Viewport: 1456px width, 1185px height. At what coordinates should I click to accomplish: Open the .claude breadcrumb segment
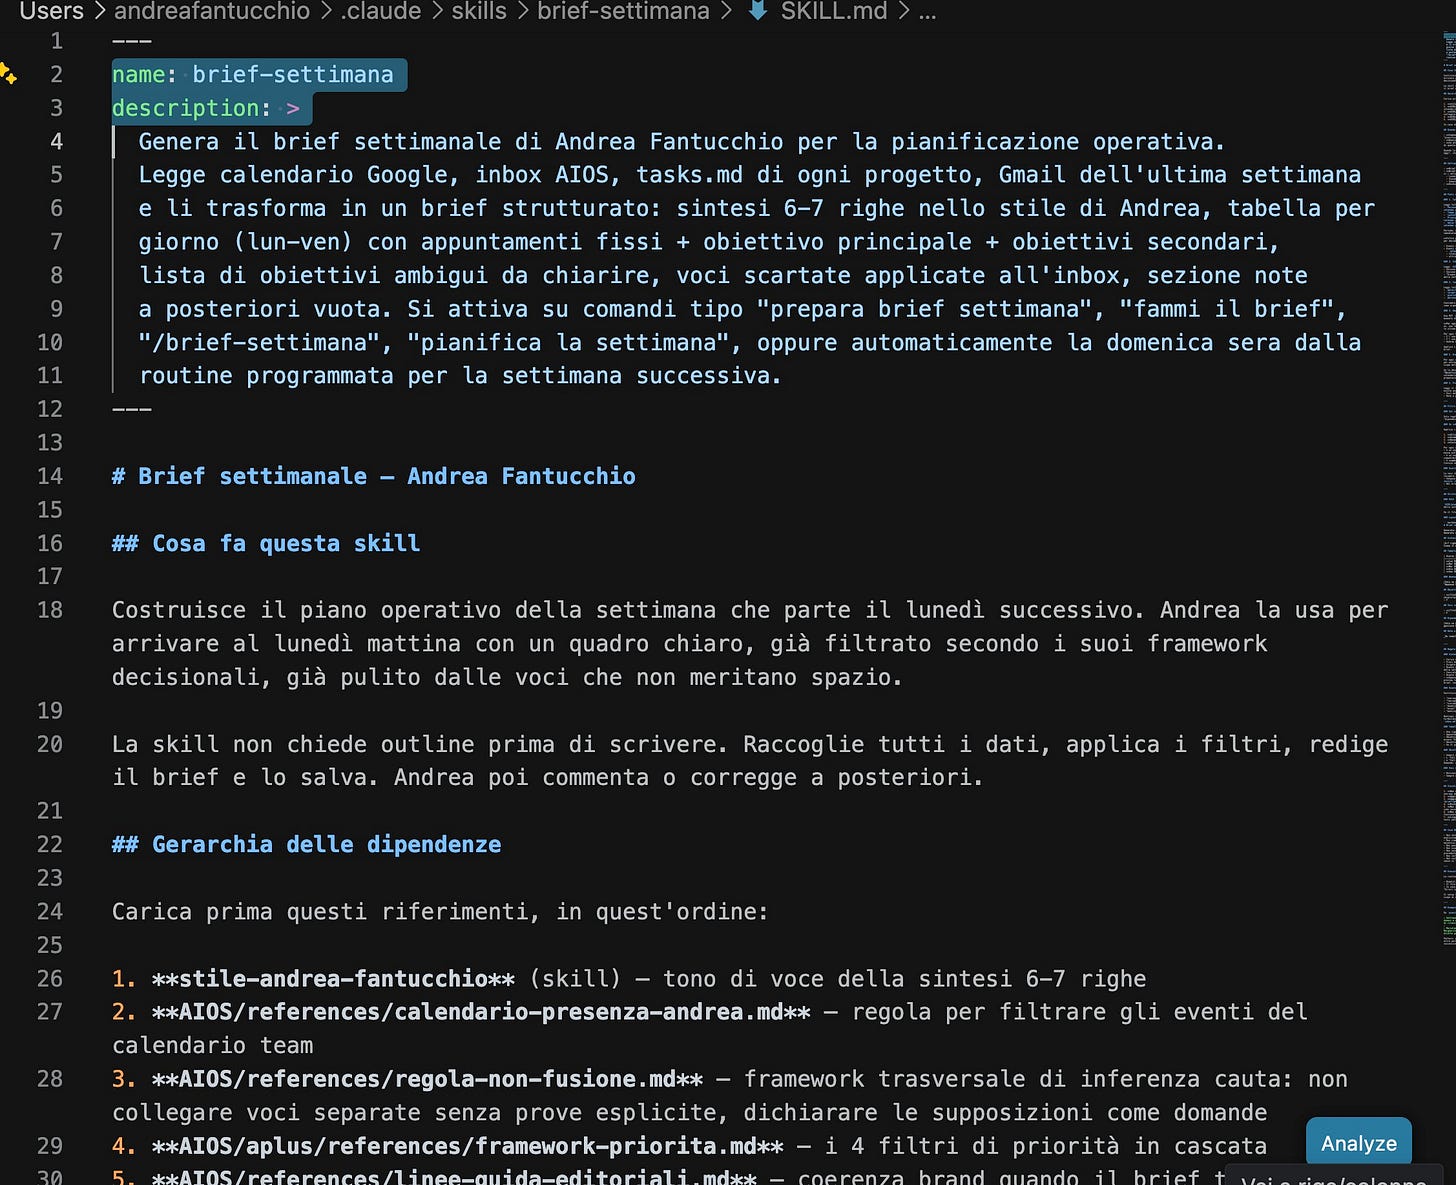pos(381,11)
